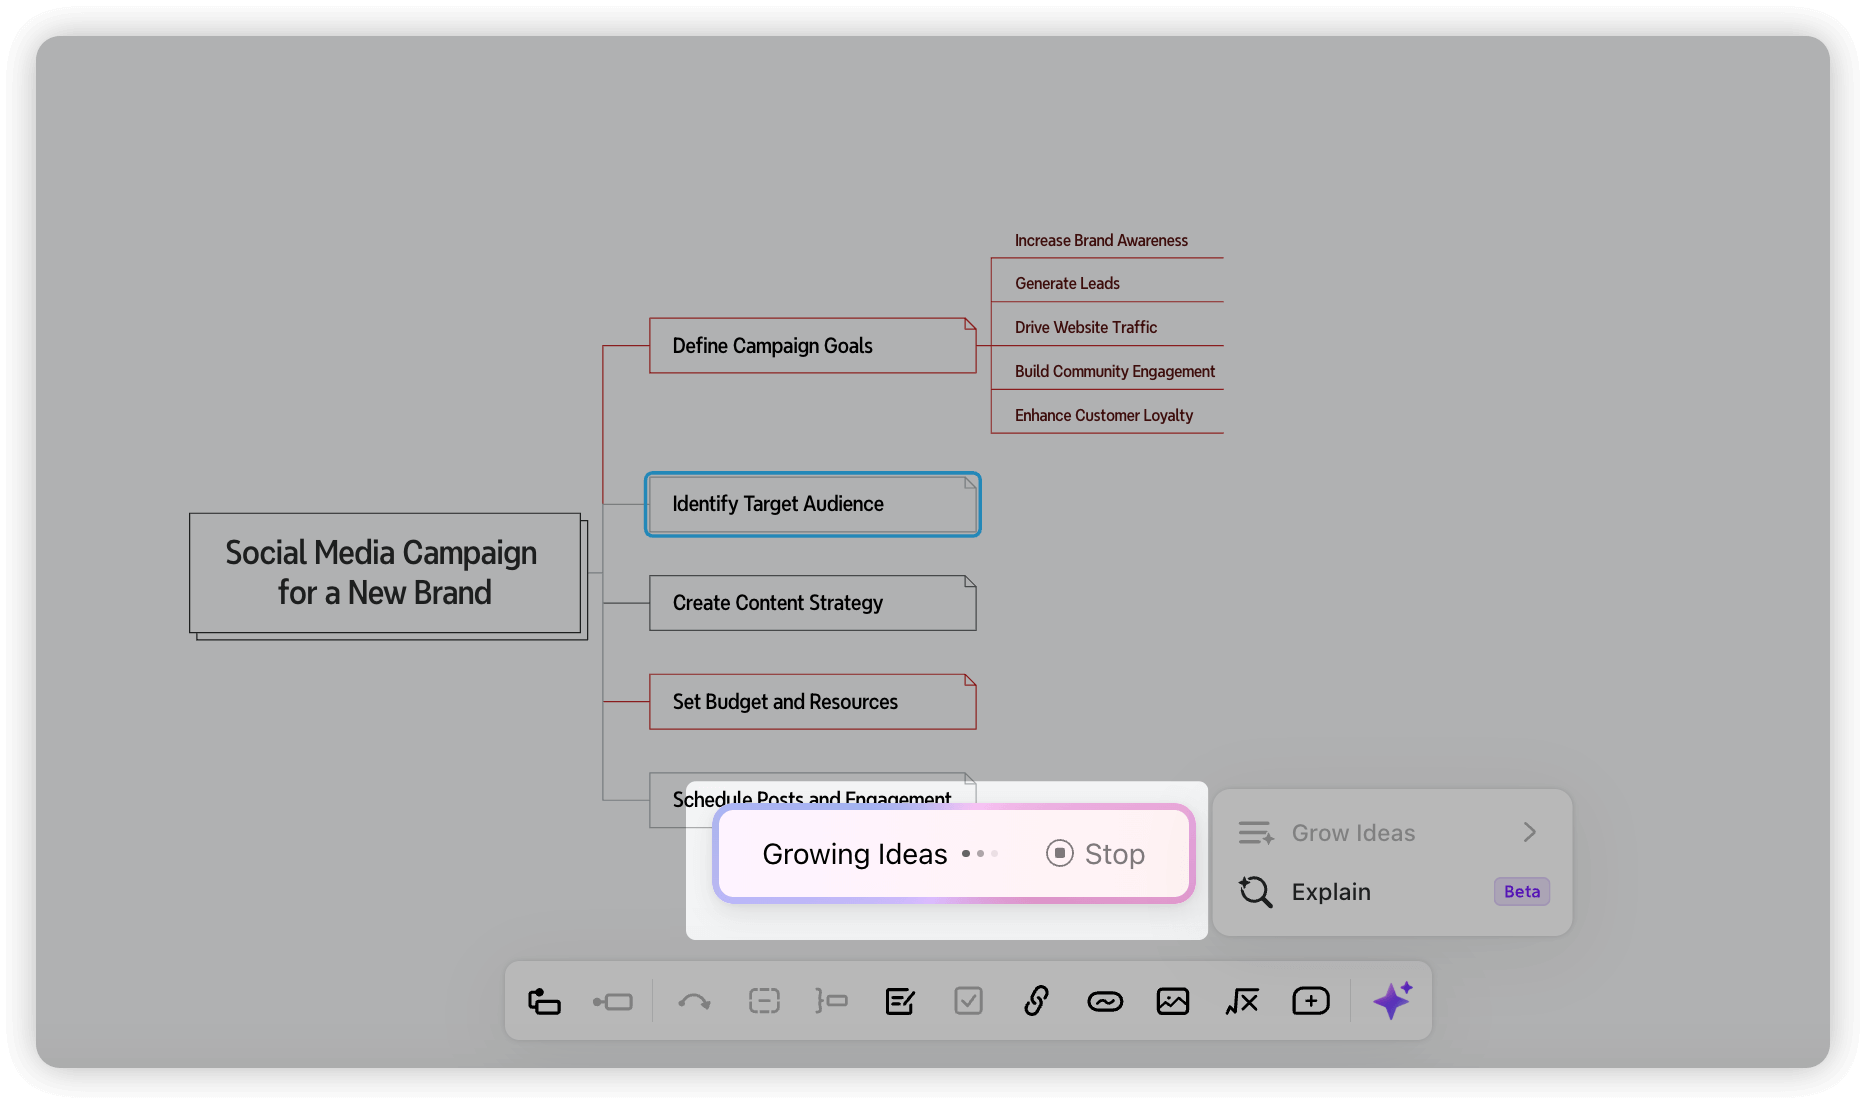Click the Grow Ideas list sparkle icon

1255,833
